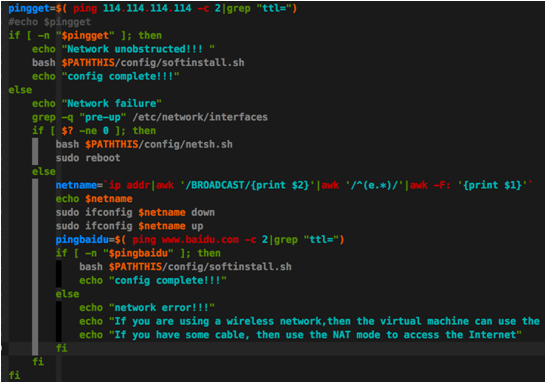Image resolution: width=546 pixels, height=383 pixels.
Task: Click the highlighted innermost 'fi' line
Action: click(x=62, y=348)
